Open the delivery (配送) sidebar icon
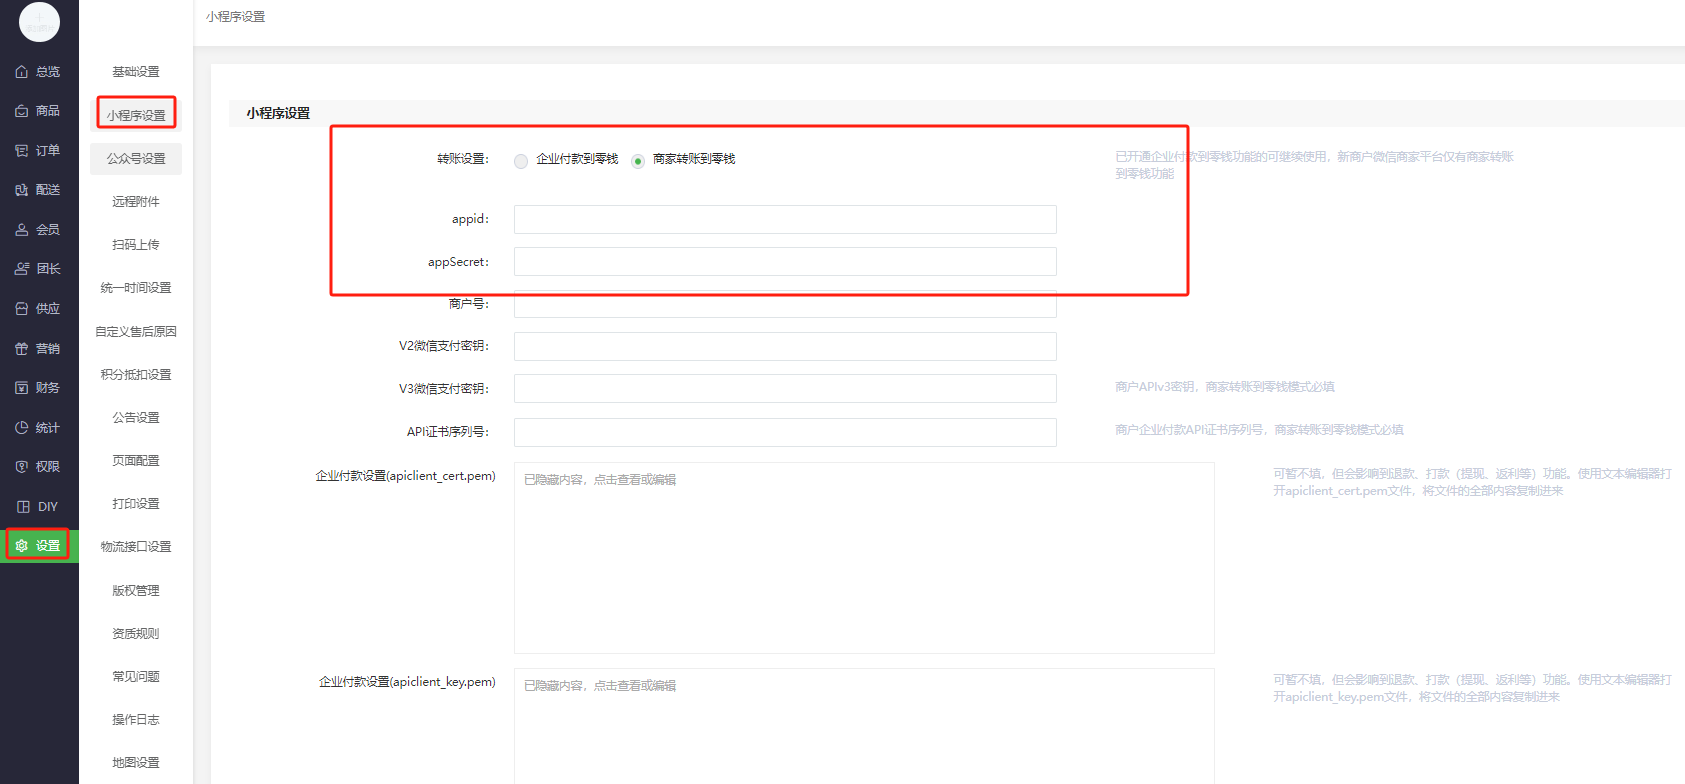 [22, 190]
